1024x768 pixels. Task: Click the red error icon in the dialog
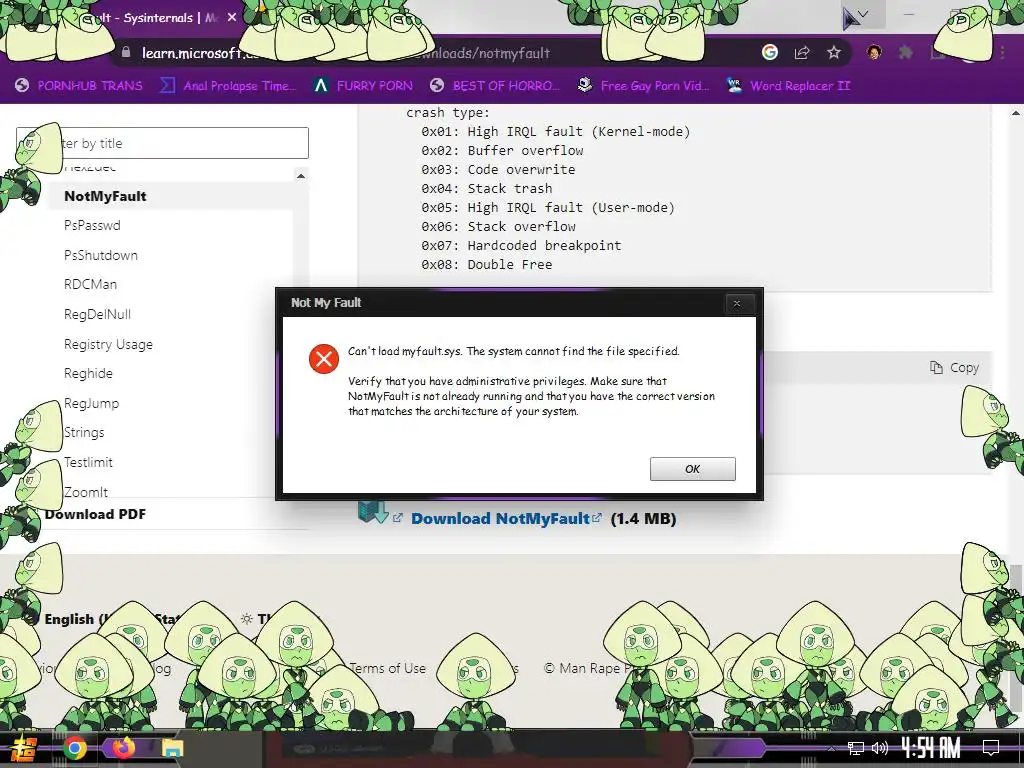(323, 359)
